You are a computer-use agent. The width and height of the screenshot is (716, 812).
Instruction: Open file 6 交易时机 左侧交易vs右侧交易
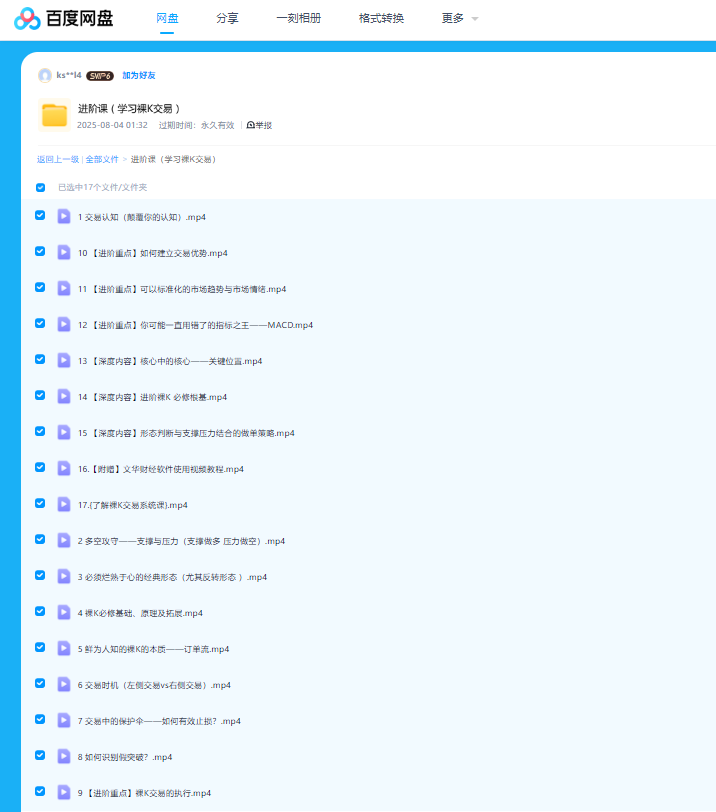coord(154,685)
